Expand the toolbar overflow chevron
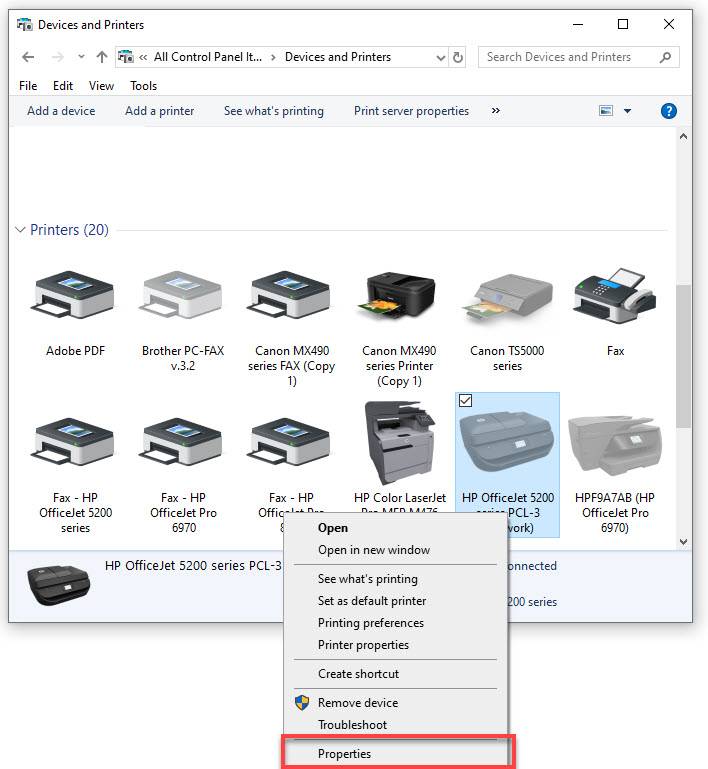 [496, 111]
